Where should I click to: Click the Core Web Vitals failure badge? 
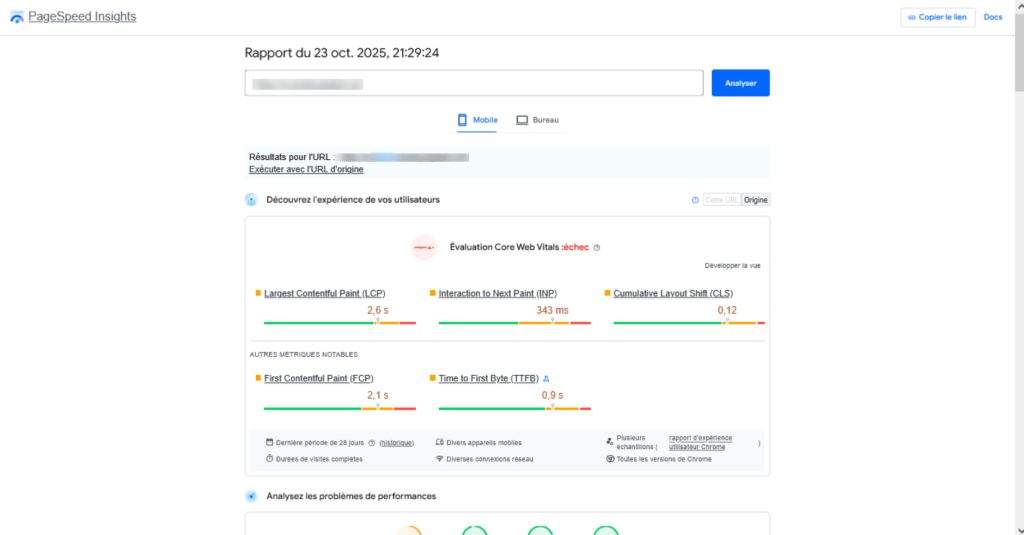pyautogui.click(x=424, y=248)
